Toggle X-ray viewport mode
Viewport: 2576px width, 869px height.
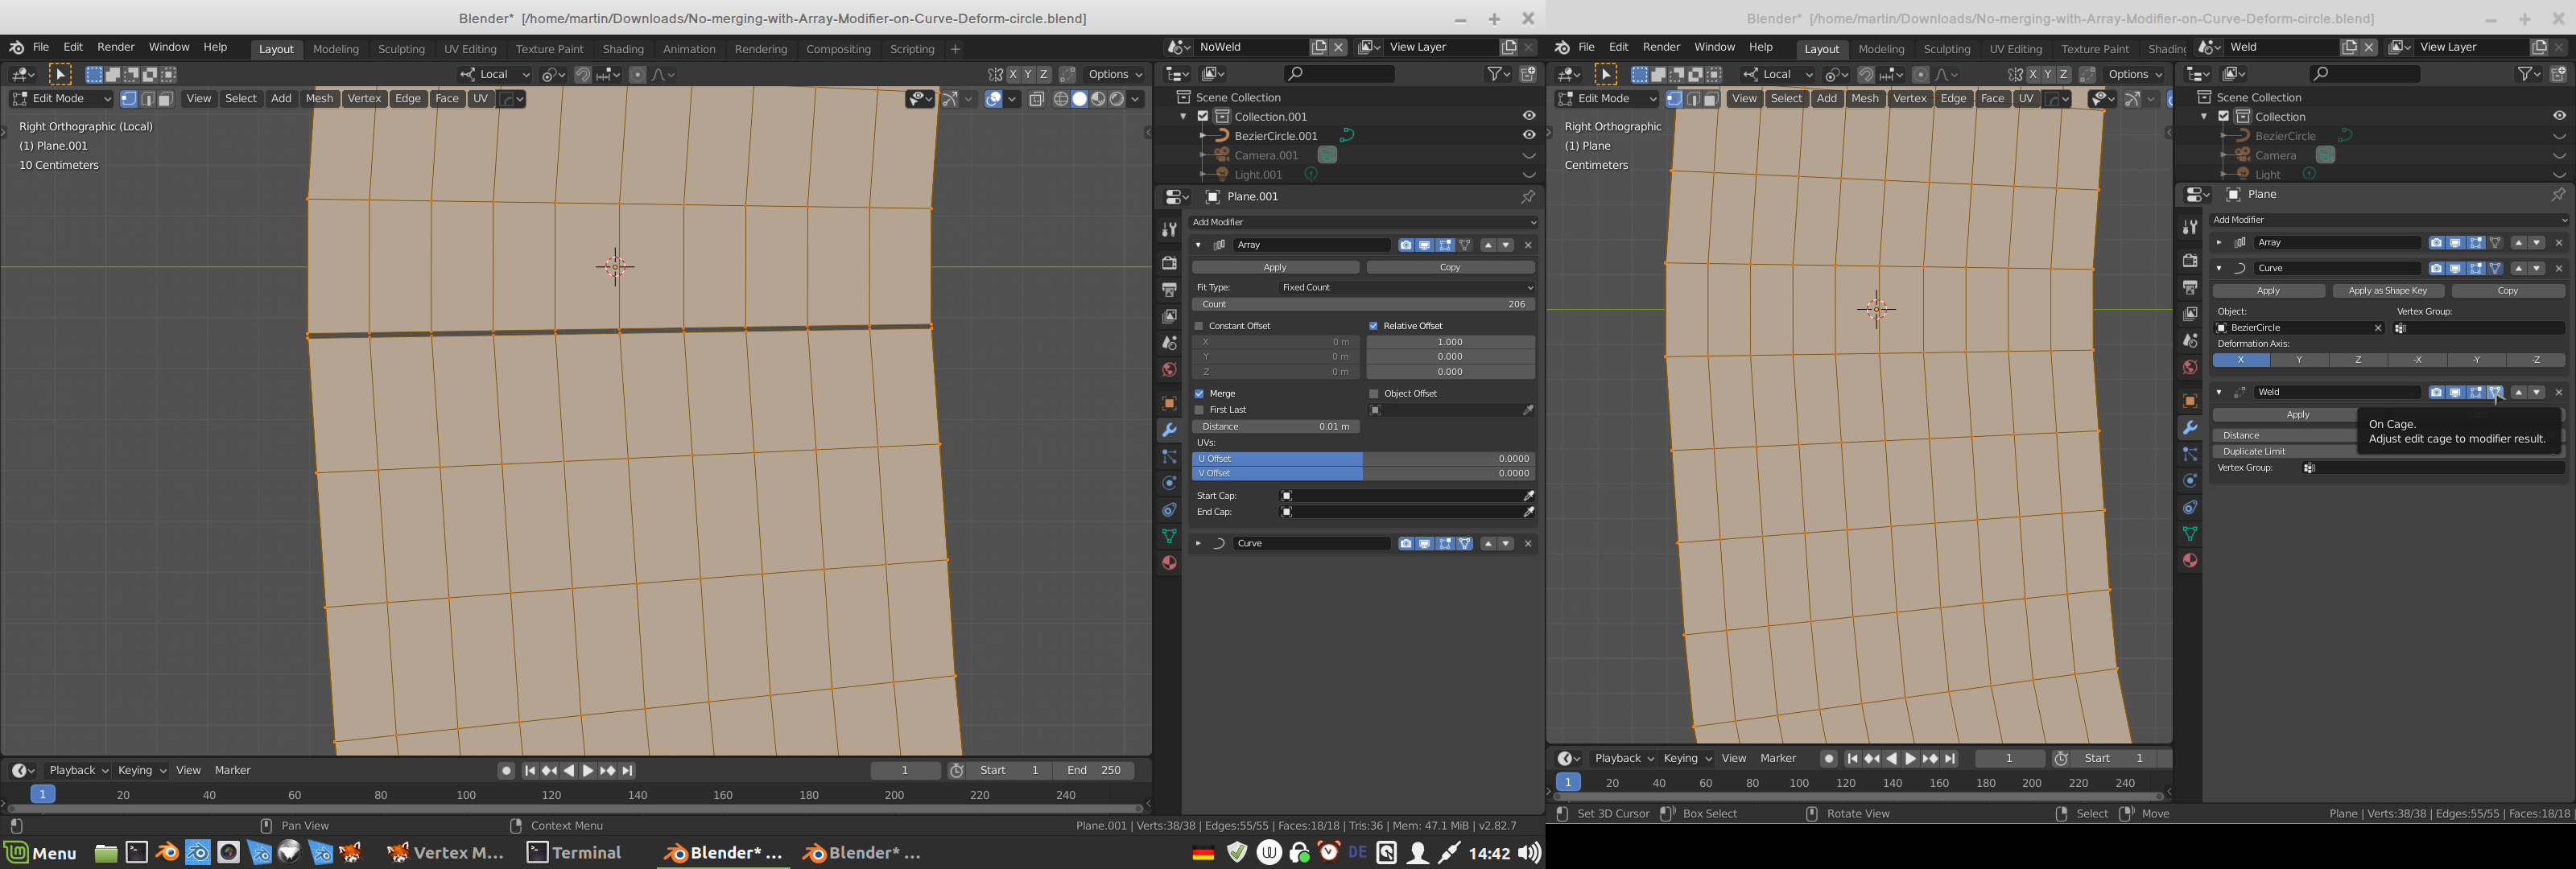click(x=1036, y=99)
